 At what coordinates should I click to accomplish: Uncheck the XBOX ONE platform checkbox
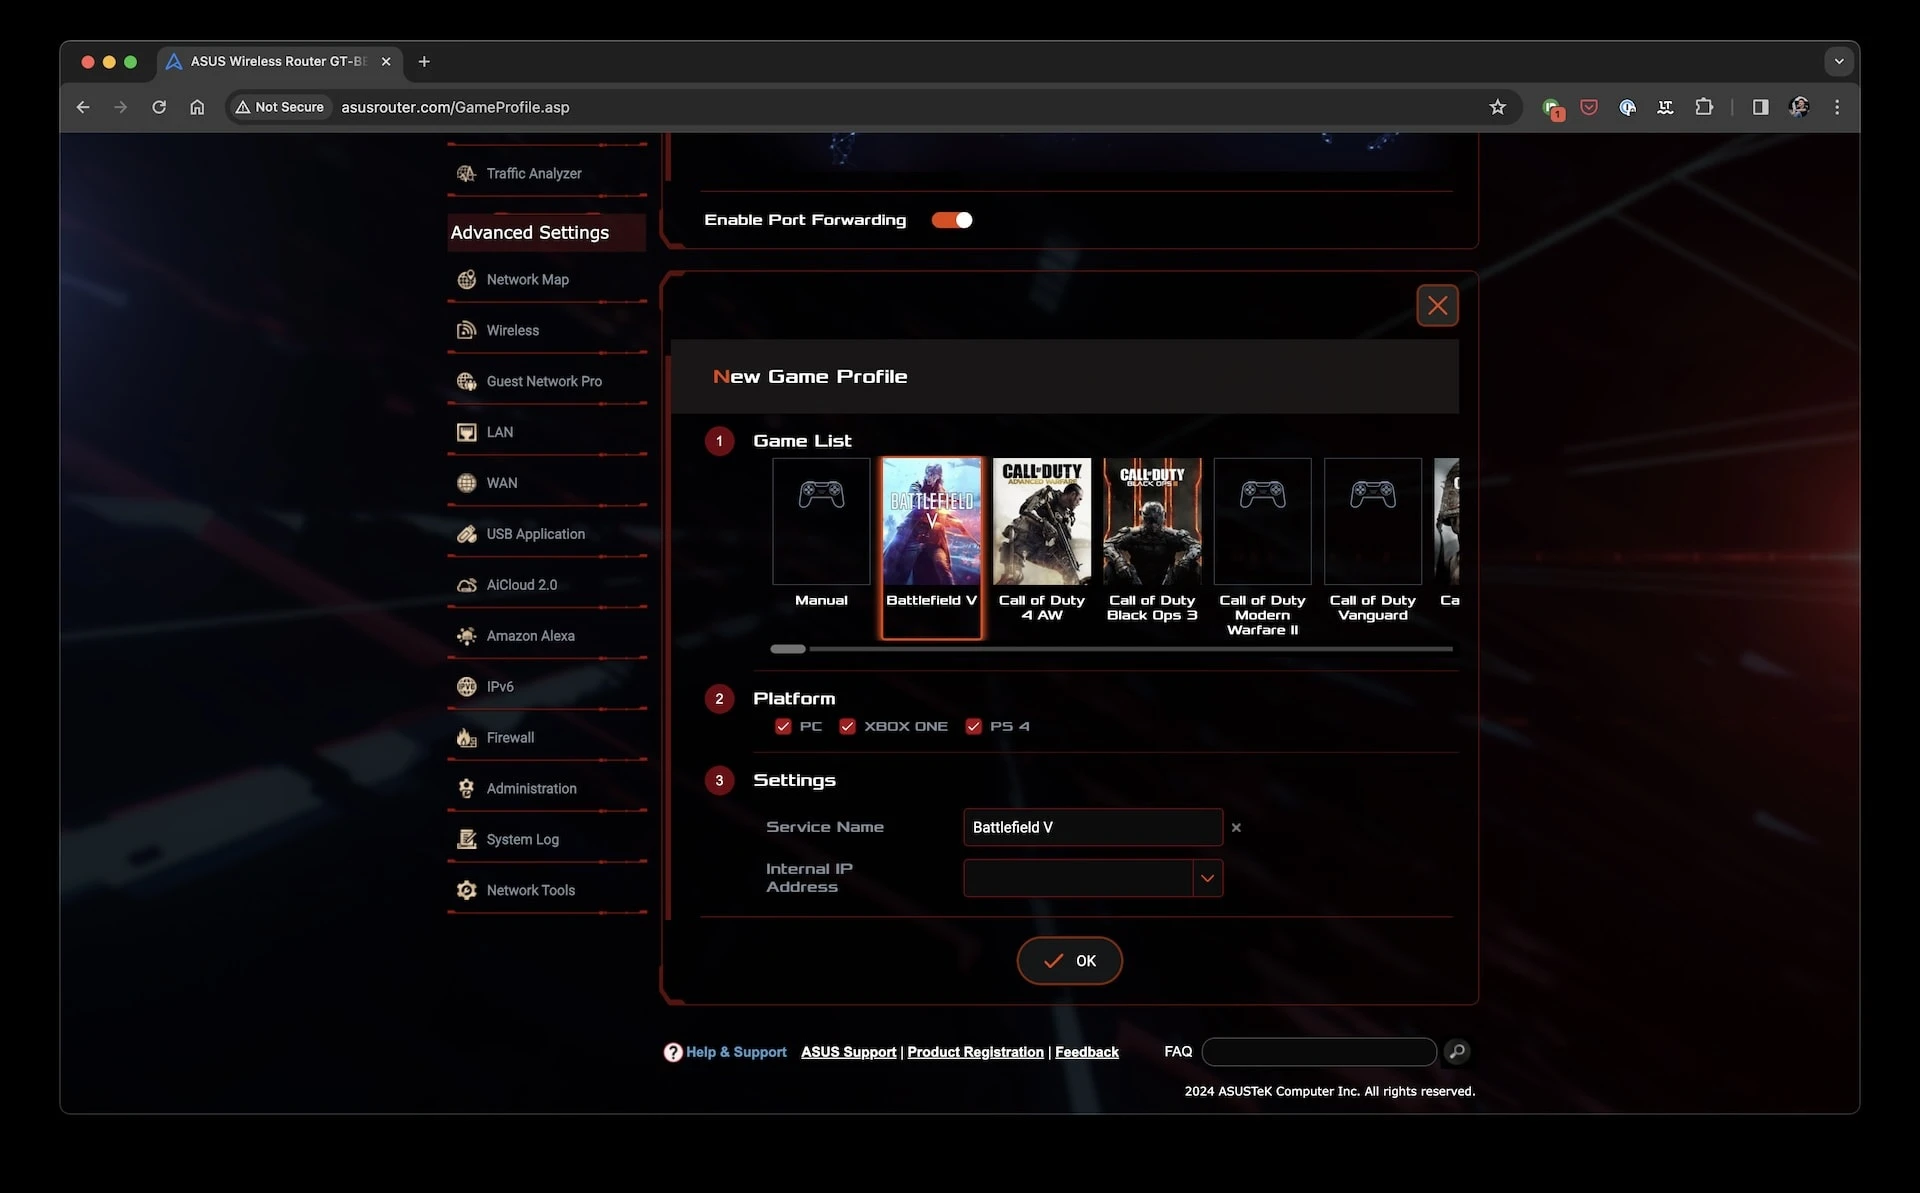tap(847, 727)
